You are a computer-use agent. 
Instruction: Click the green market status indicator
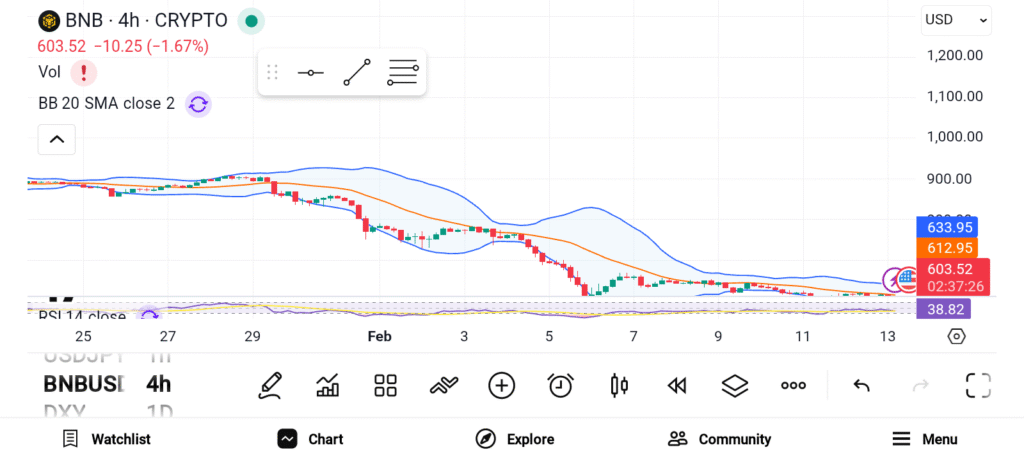[252, 20]
